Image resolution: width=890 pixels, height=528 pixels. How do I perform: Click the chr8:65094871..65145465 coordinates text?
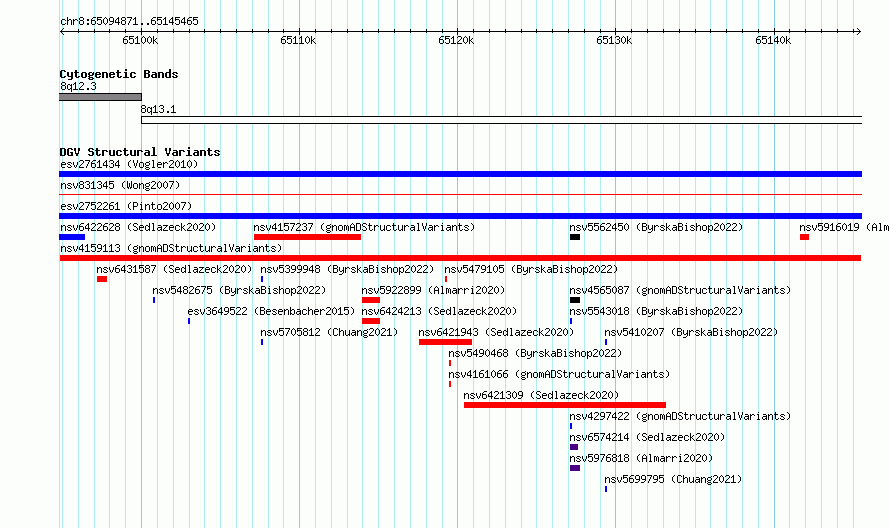click(129, 22)
